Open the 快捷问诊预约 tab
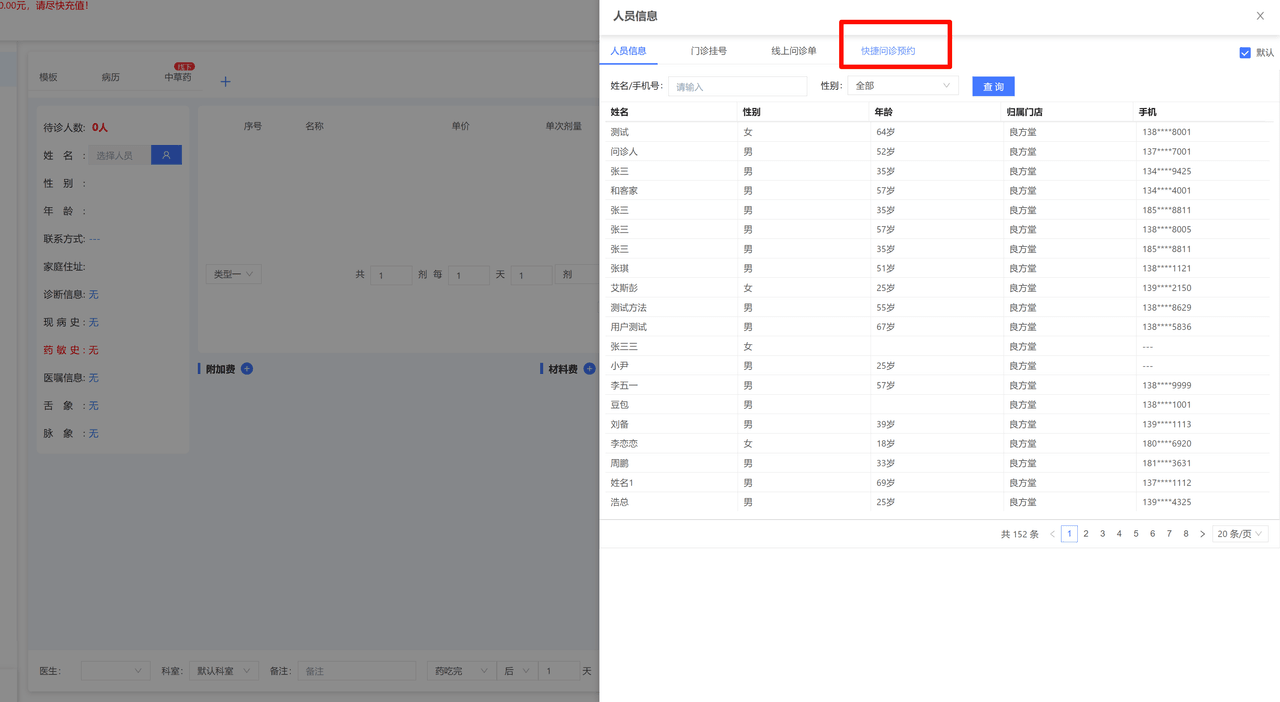This screenshot has height=702, width=1280. click(x=888, y=51)
